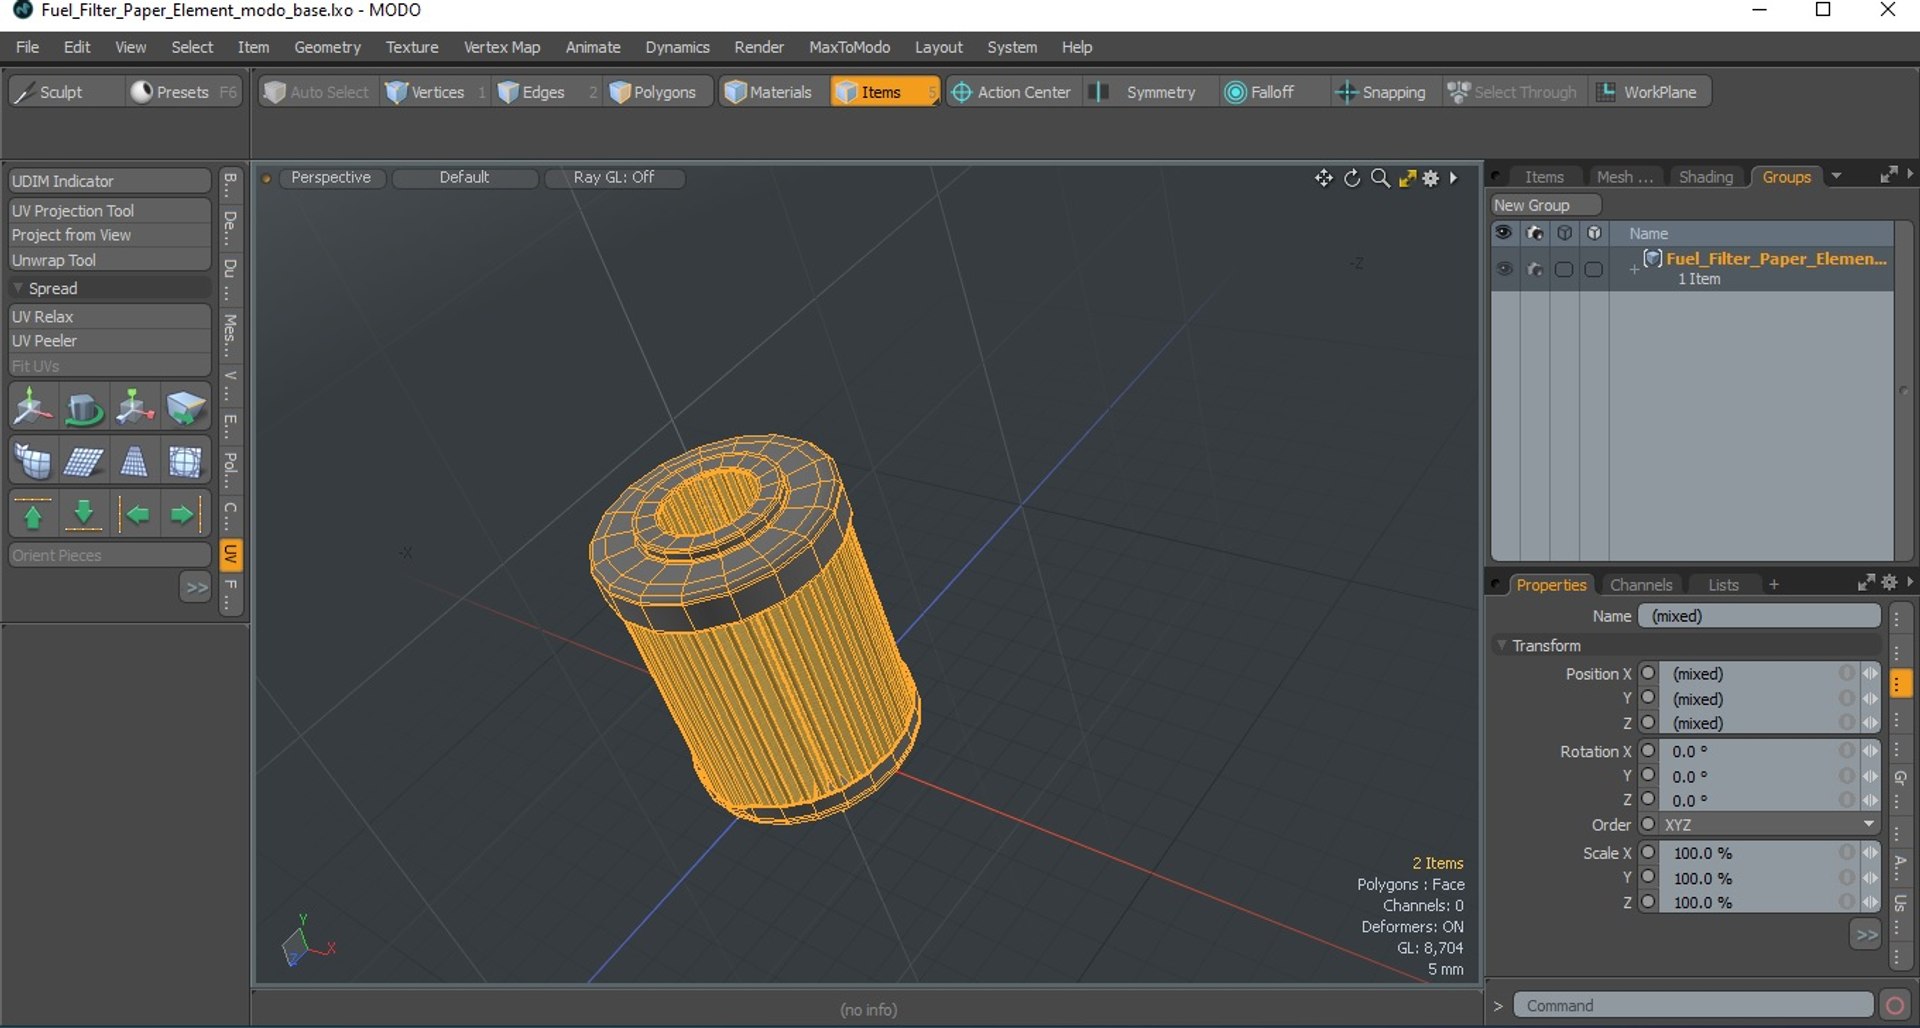Screen dimensions: 1920x1028
Task: Click the record button beside Command field
Action: tap(1894, 1006)
